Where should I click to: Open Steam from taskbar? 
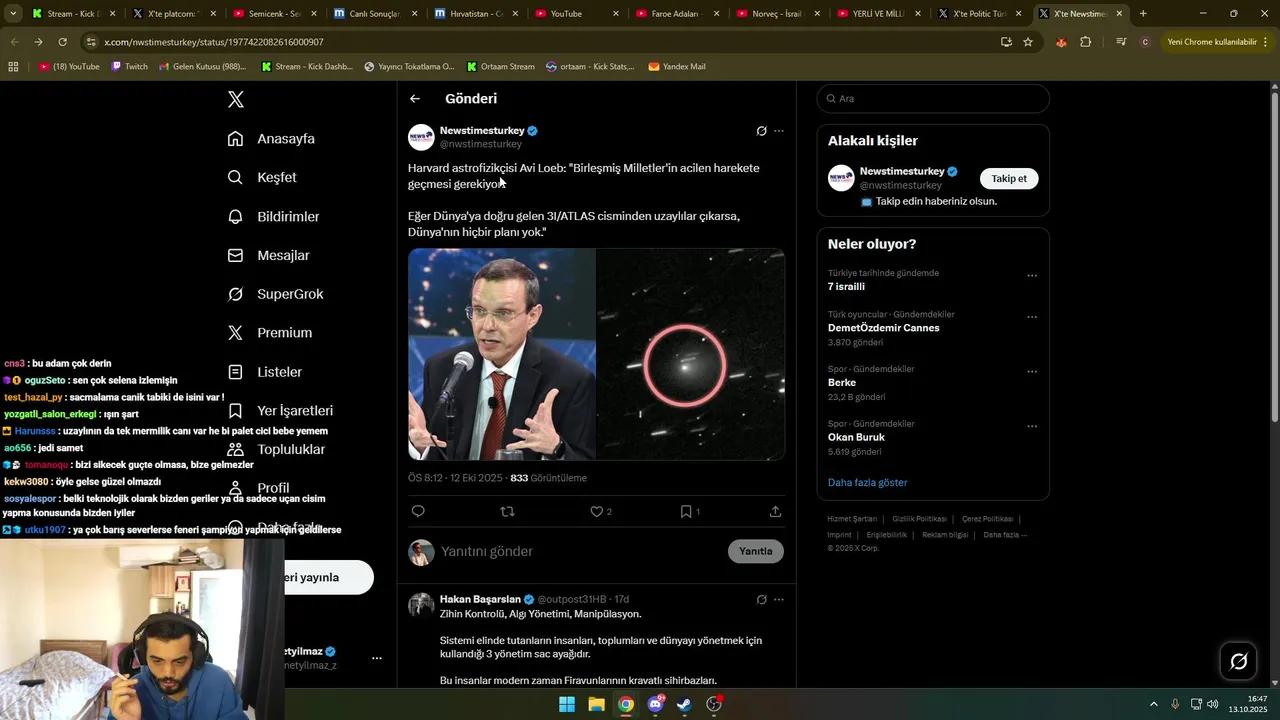point(684,704)
